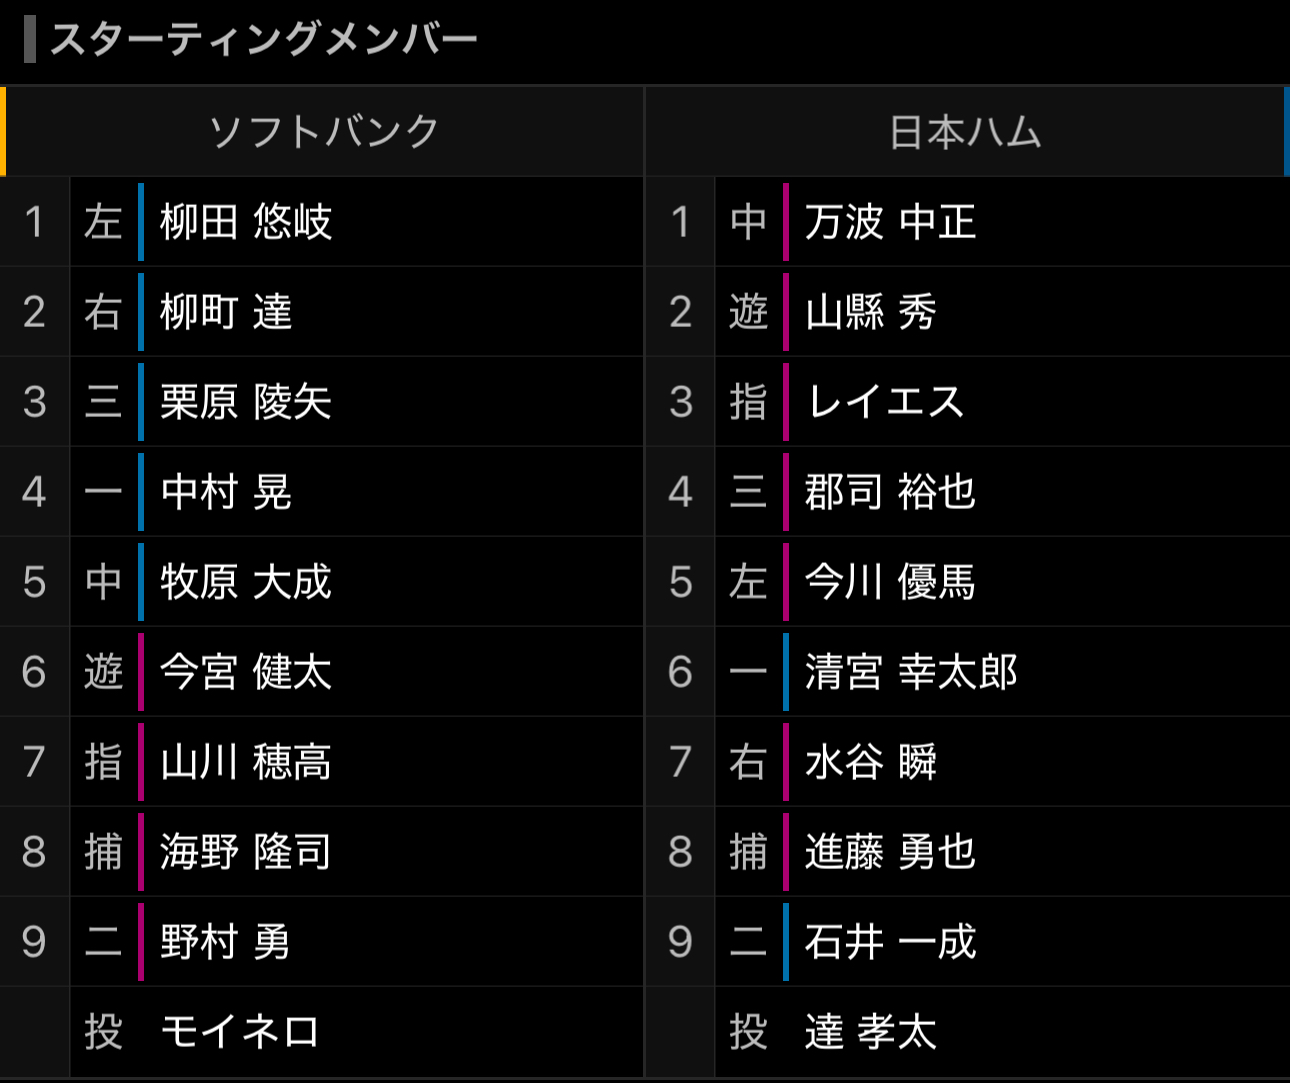Click starting pitcher モイネロ
Image resolution: width=1290 pixels, height=1083 pixels.
coord(240,1032)
